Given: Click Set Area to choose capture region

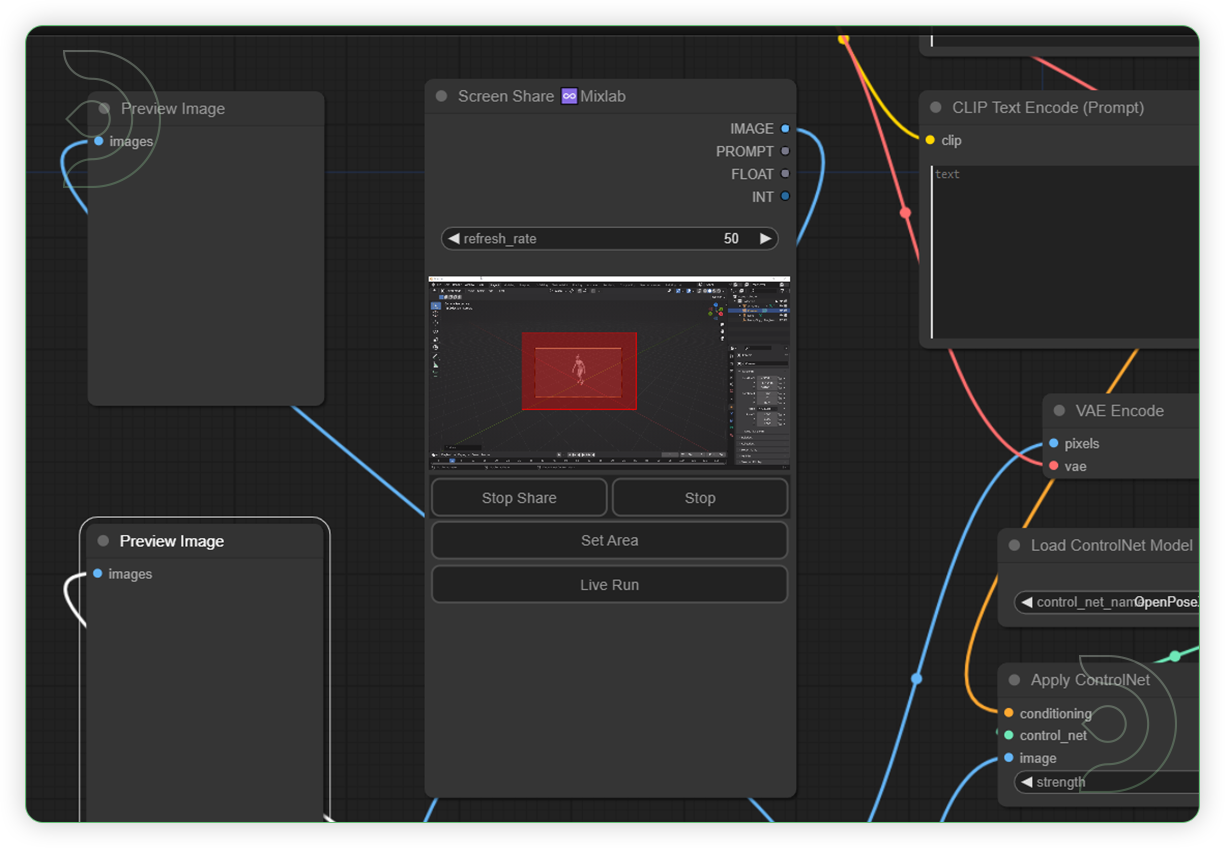Looking at the screenshot, I should click(609, 540).
